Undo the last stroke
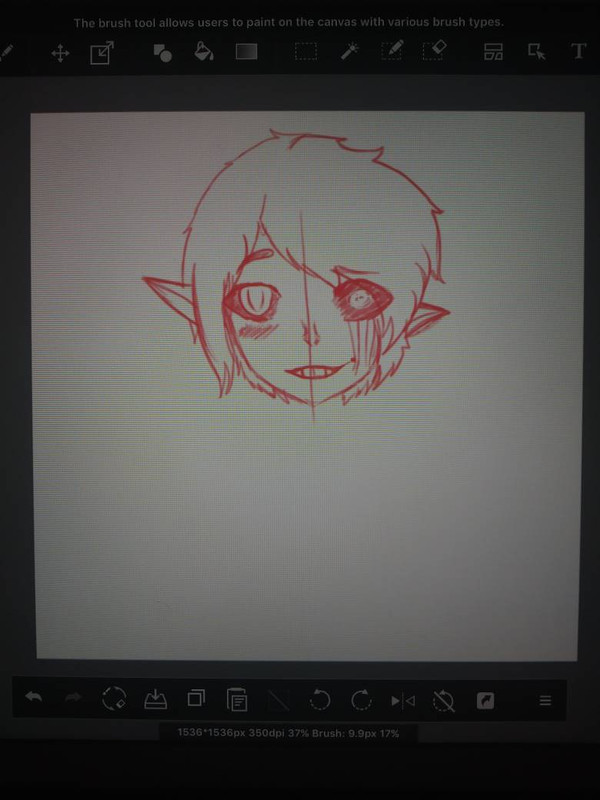The width and height of the screenshot is (600, 800). coord(34,696)
